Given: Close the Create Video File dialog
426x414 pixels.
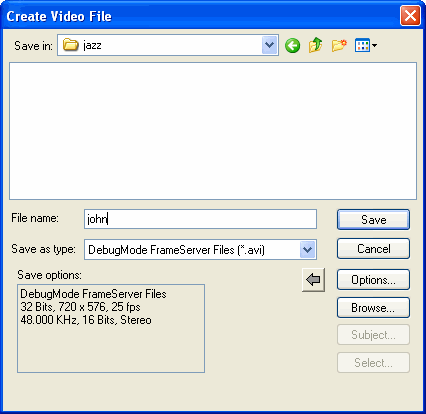Looking at the screenshot, I should [x=410, y=16].
